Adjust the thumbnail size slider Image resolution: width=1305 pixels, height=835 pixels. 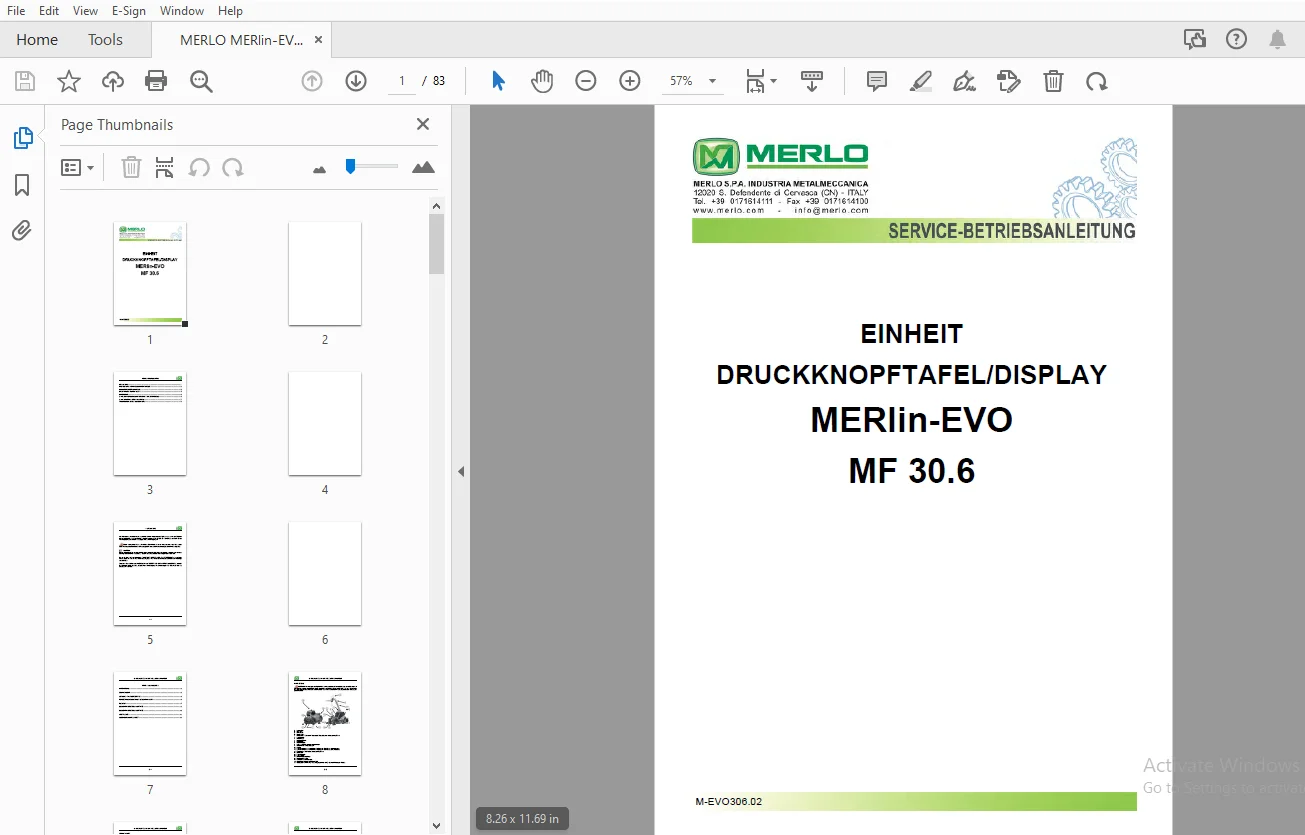(350, 166)
